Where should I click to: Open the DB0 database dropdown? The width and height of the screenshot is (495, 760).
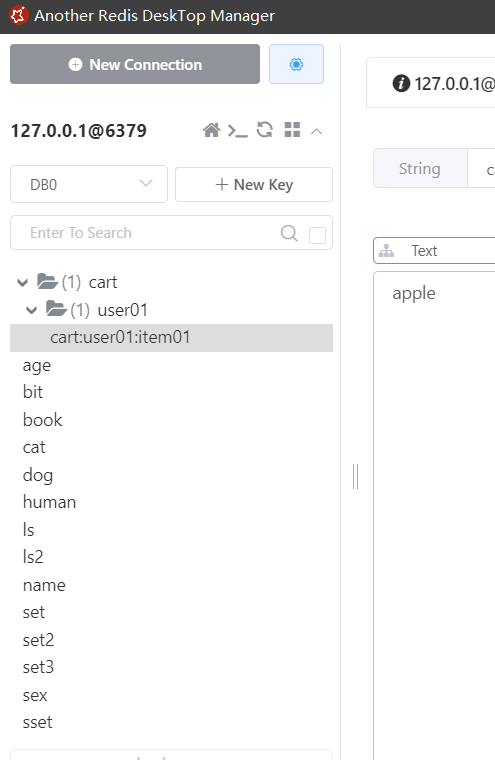click(x=89, y=184)
